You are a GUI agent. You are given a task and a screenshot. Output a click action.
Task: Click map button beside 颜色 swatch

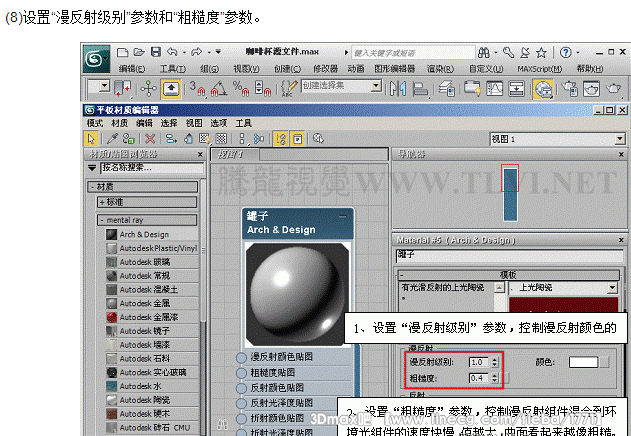click(x=604, y=362)
